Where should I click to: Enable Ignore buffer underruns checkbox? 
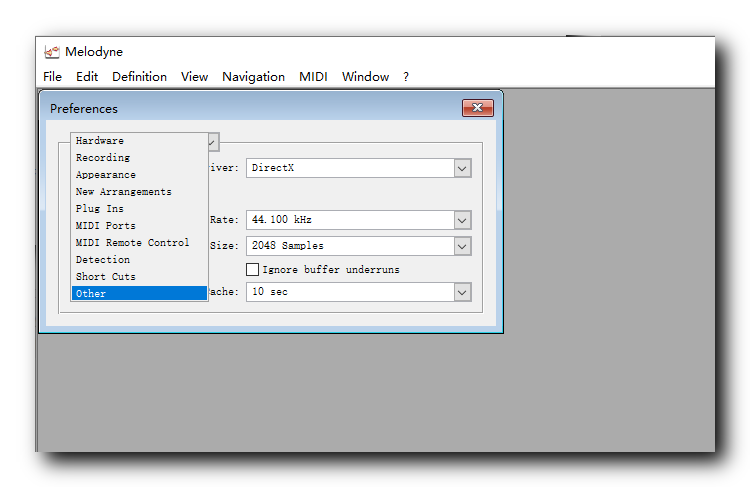pos(253,269)
